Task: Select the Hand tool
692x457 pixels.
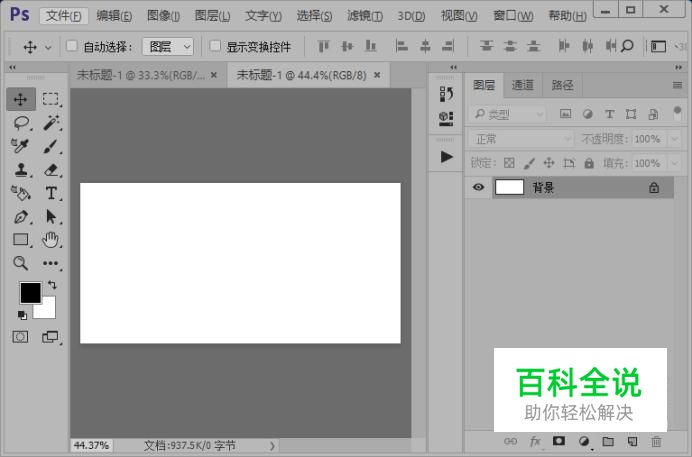Action: tap(50, 240)
